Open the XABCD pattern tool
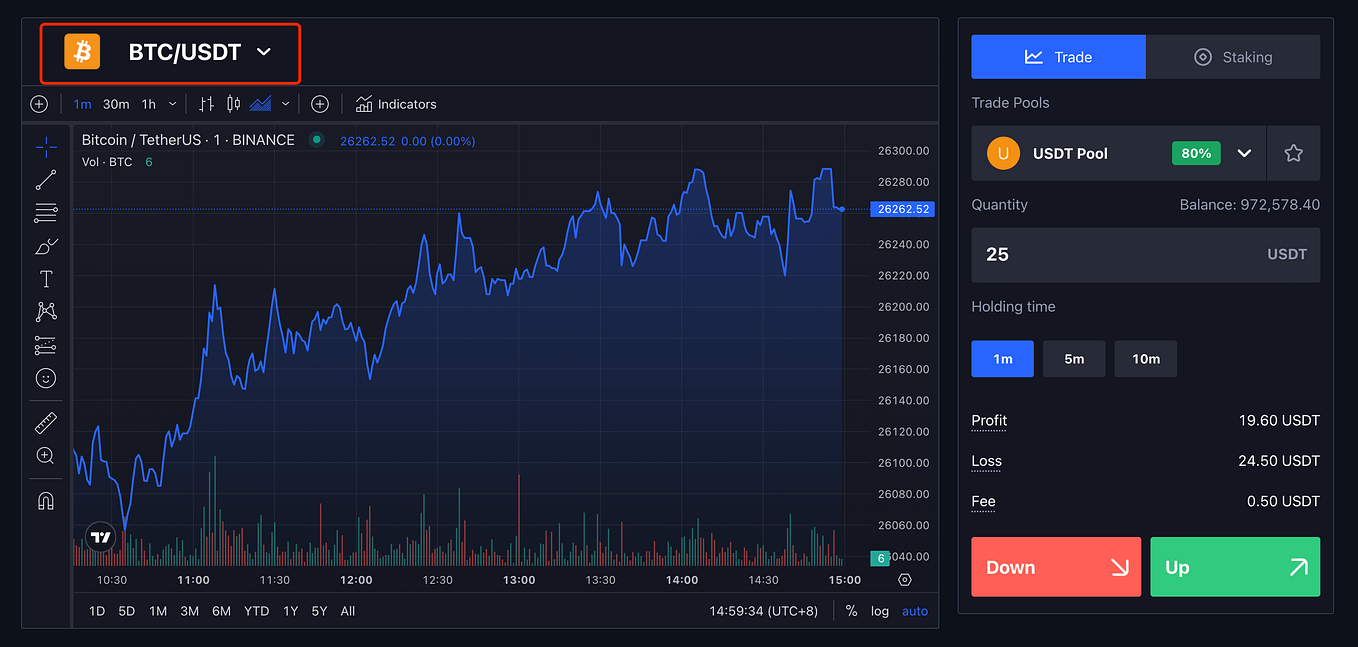Image resolution: width=1358 pixels, height=647 pixels. pos(46,311)
